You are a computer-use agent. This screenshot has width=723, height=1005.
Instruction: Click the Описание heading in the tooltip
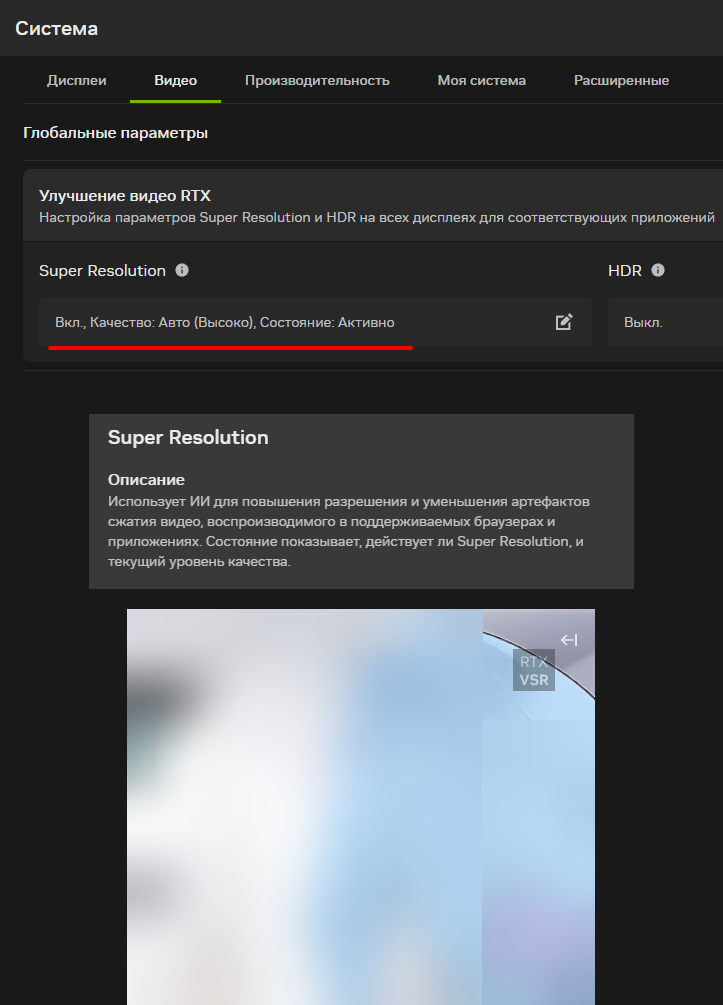pyautogui.click(x=146, y=479)
